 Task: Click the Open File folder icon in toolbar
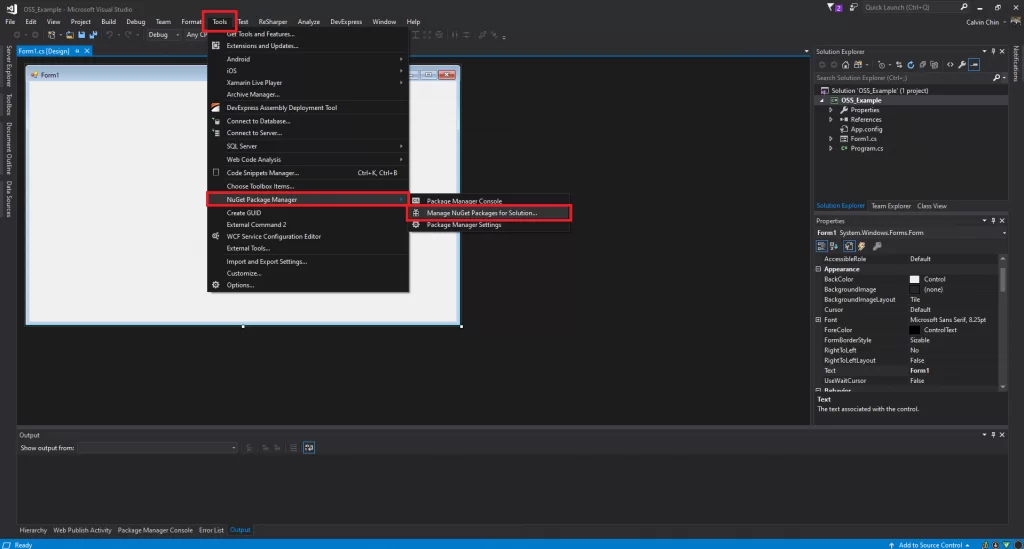point(69,35)
